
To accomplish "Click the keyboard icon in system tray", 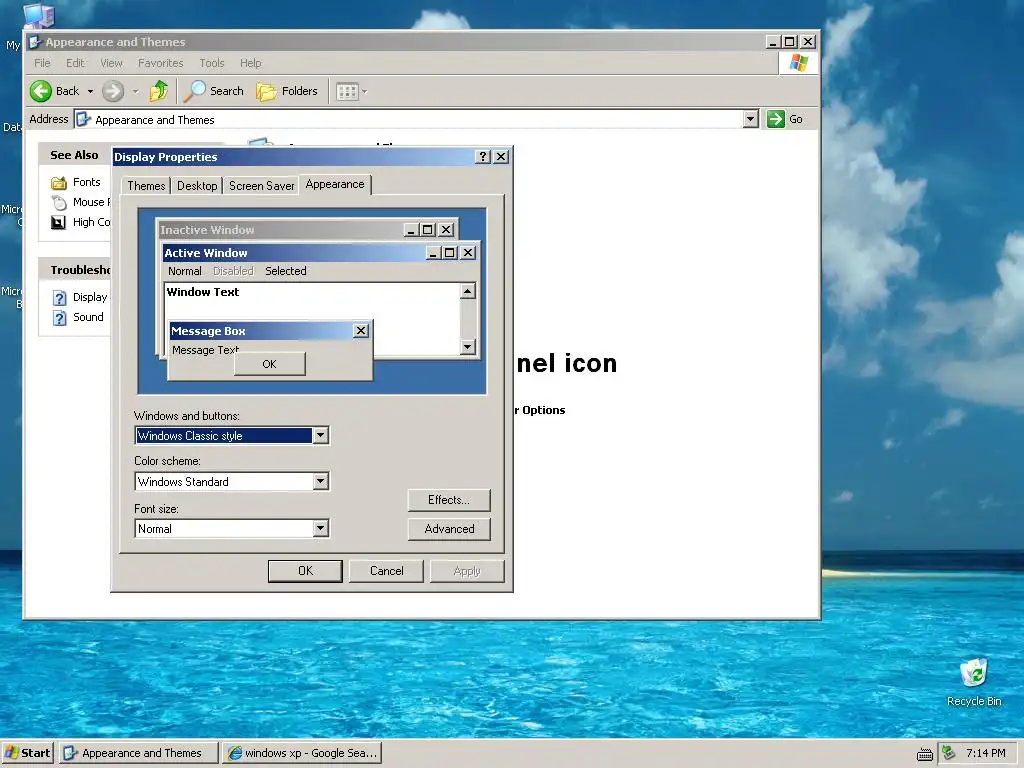I will coord(925,754).
